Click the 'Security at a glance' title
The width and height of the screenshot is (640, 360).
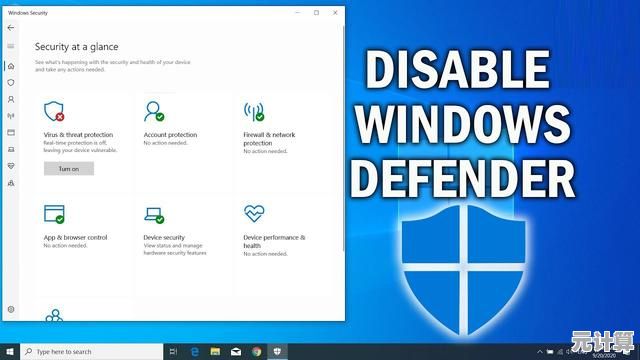tap(77, 47)
